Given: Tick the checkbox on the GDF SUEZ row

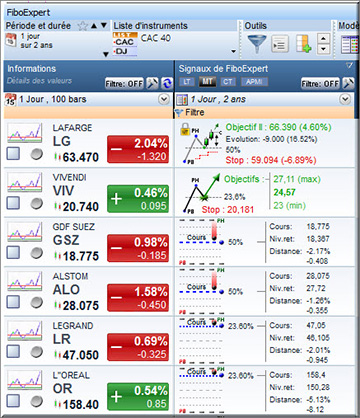Looking at the screenshot, I should tap(13, 253).
